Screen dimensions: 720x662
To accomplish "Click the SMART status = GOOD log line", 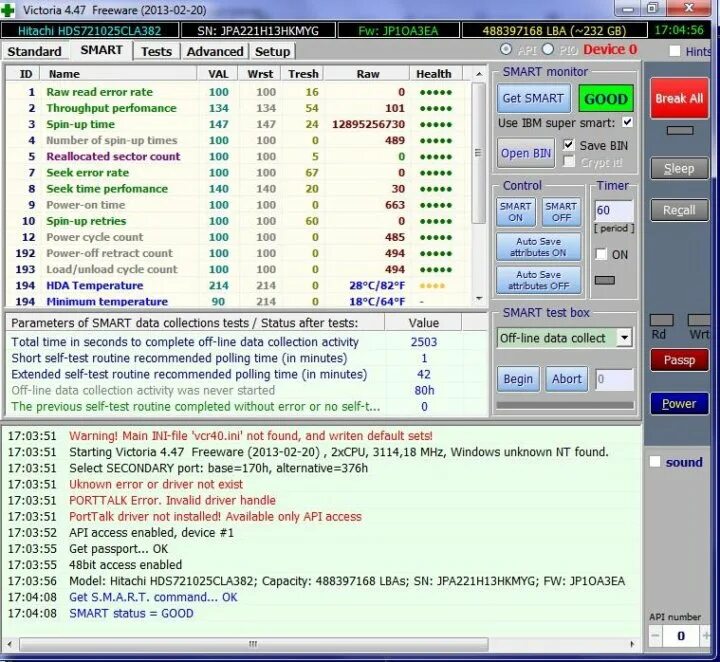I will click(x=131, y=613).
